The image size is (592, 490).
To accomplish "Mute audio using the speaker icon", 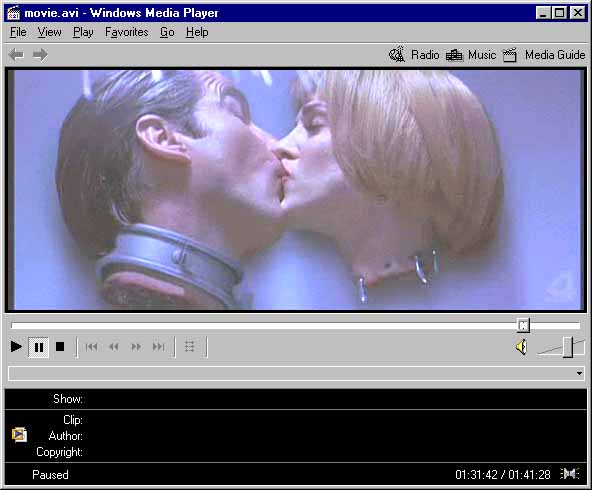I will click(521, 347).
